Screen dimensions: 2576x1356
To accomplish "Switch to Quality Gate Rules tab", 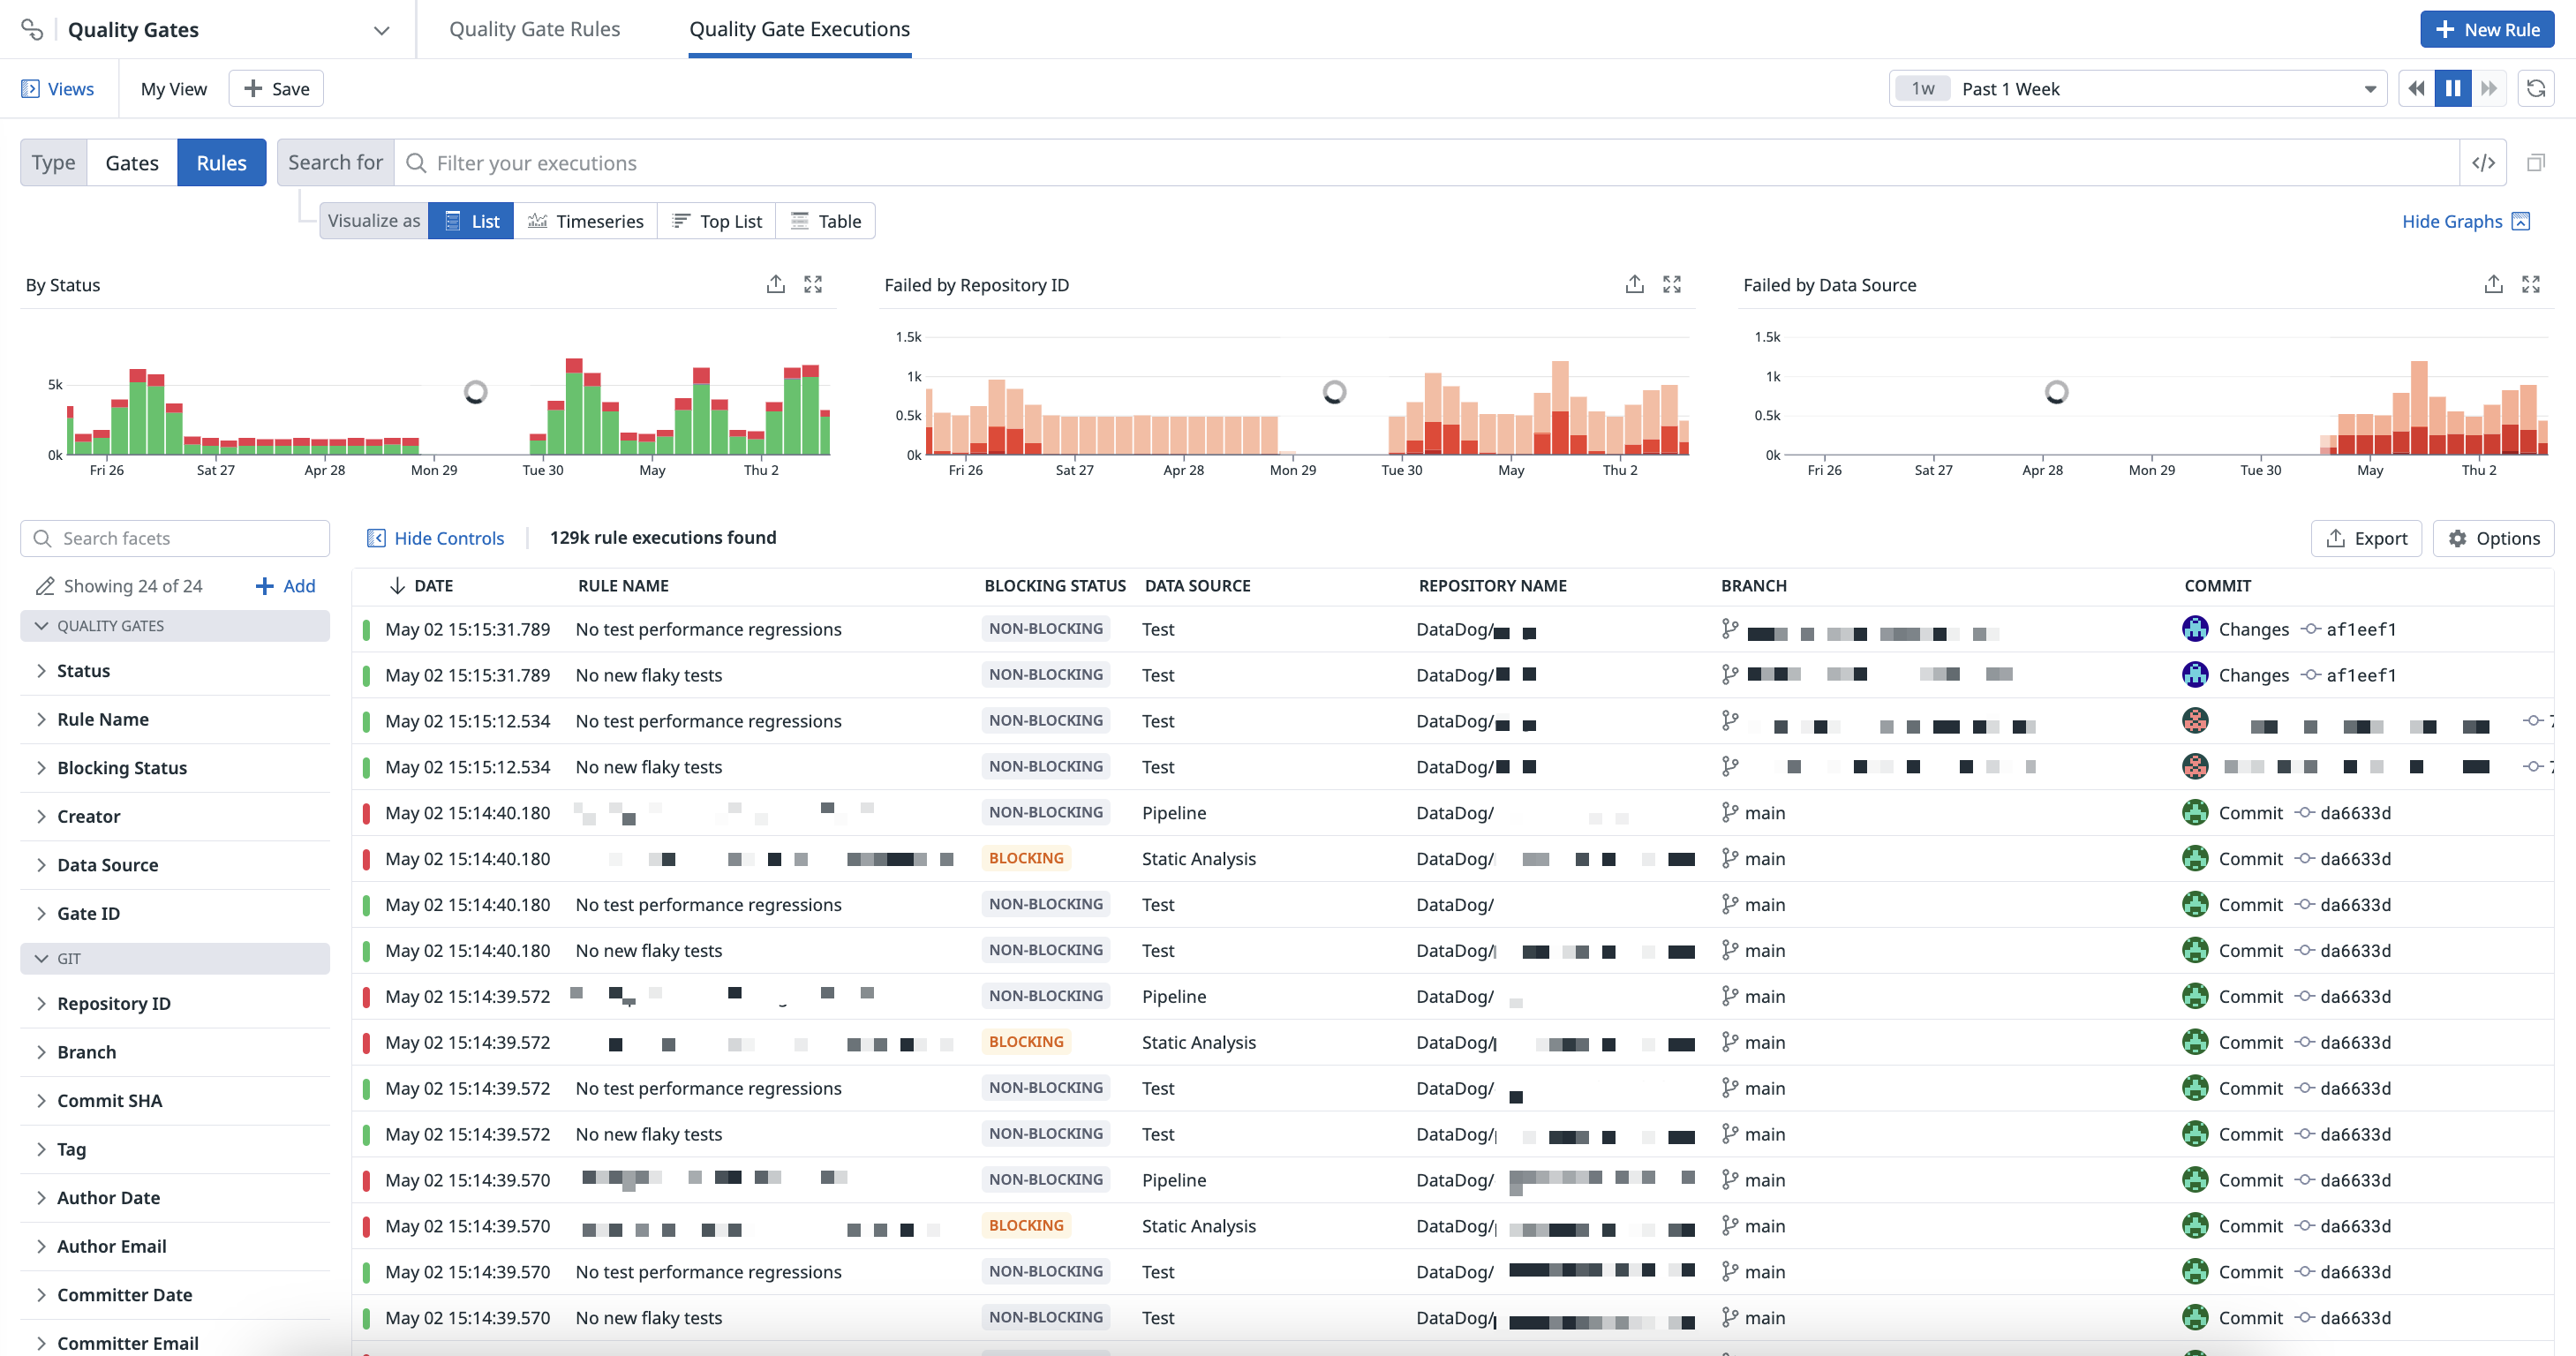I will point(534,29).
